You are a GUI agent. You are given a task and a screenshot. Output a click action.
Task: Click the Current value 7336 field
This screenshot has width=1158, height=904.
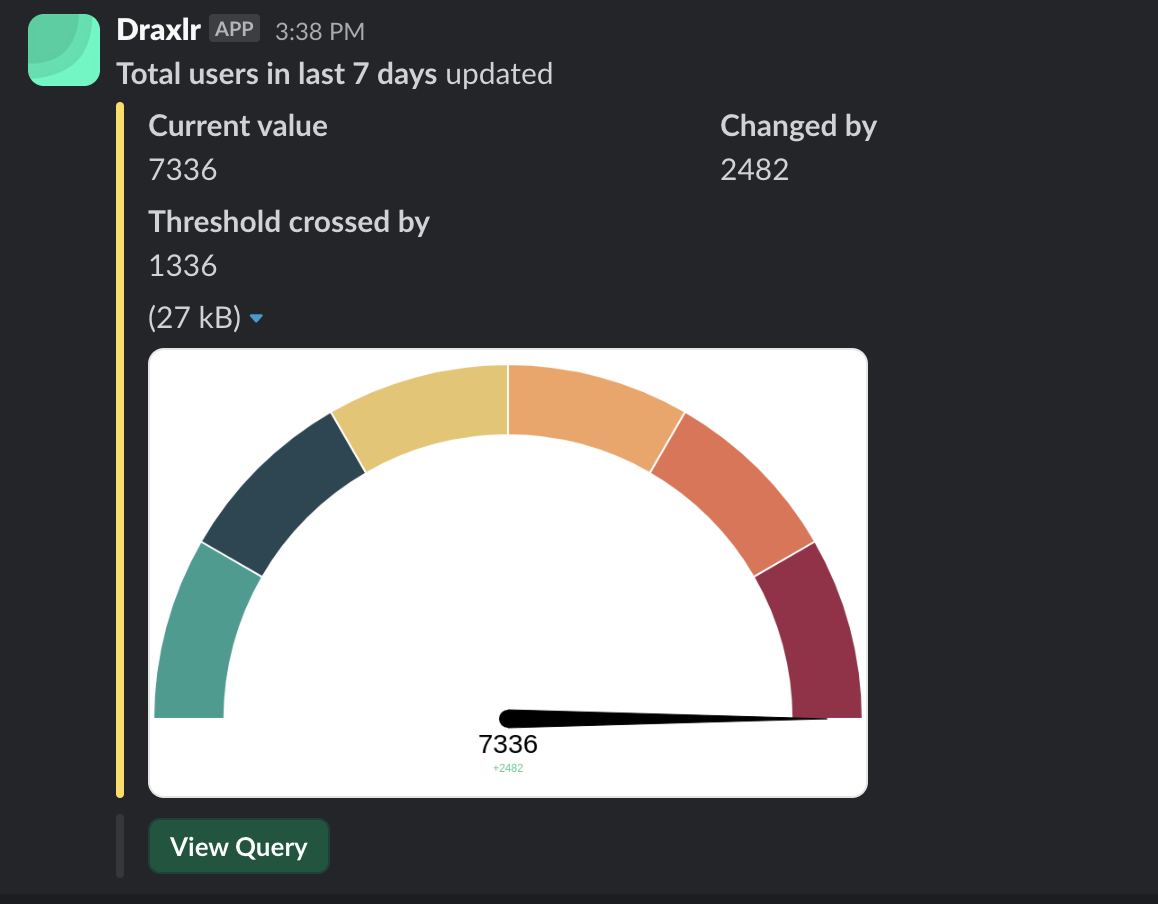coord(238,147)
